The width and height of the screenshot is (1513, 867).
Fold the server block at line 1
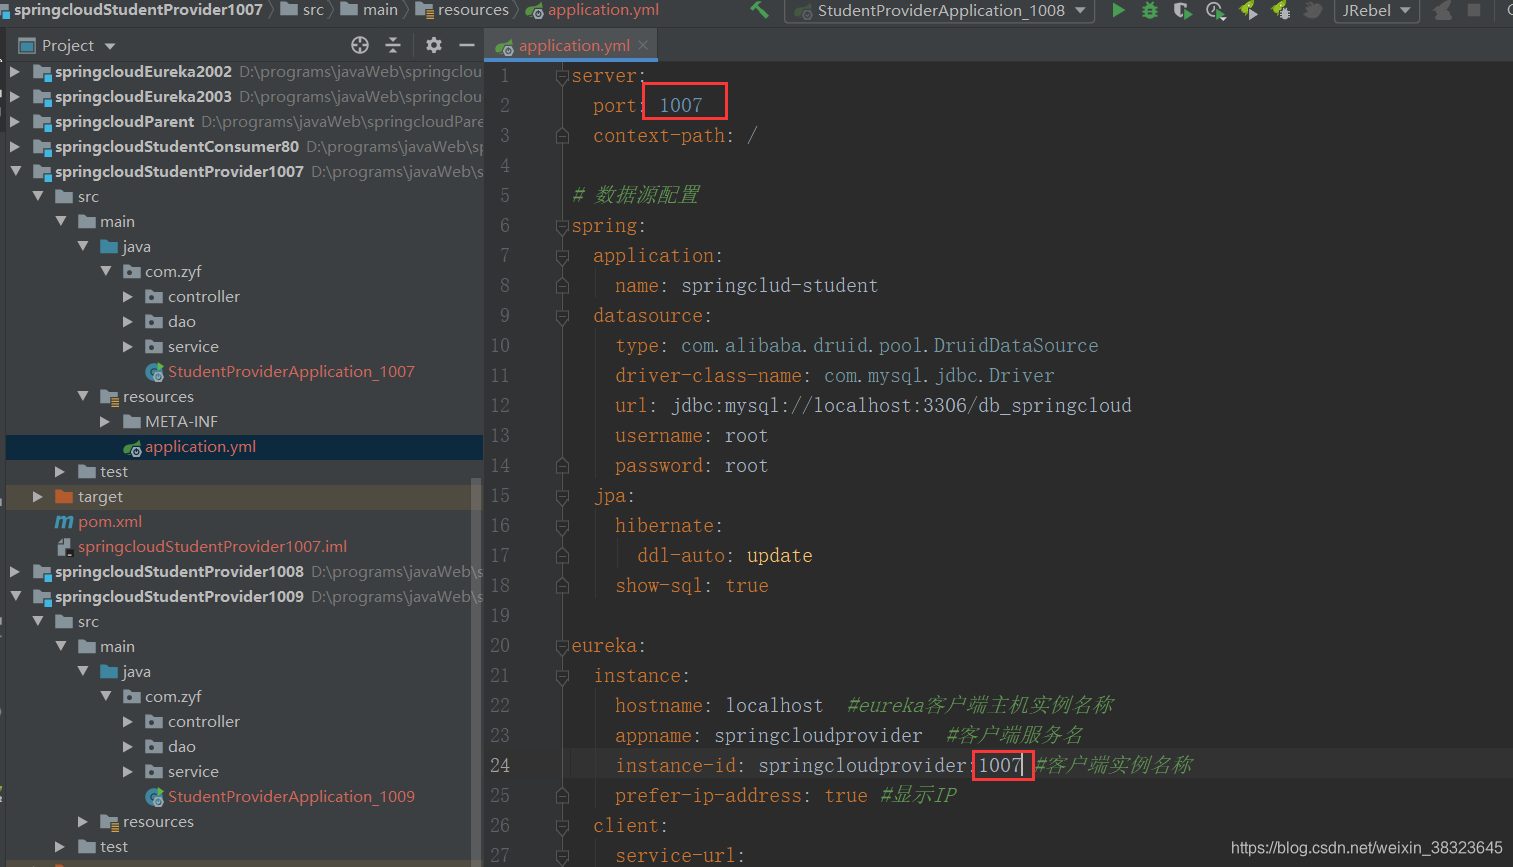562,76
